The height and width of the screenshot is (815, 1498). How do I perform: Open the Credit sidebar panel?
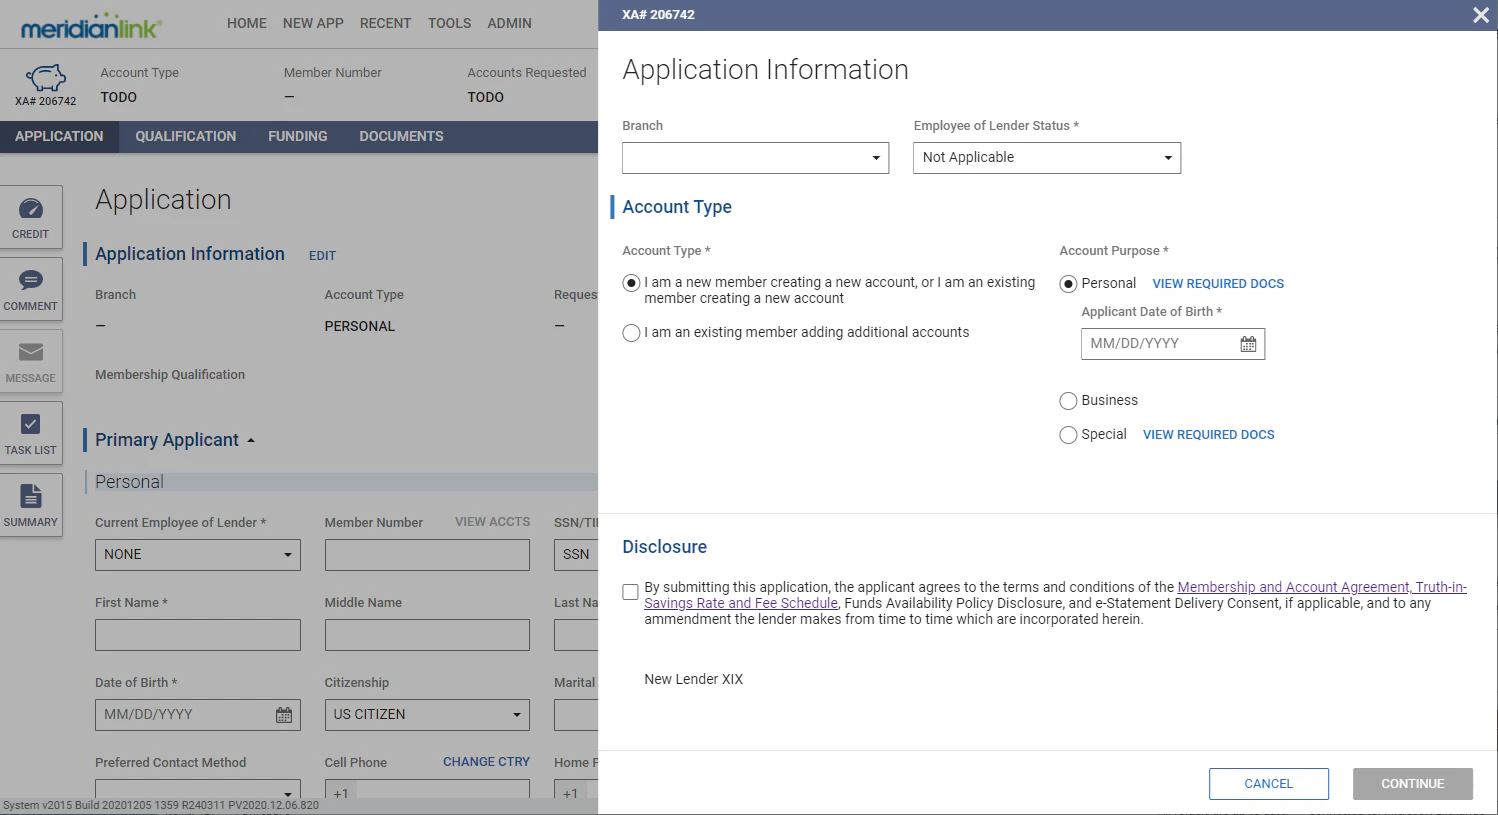pos(31,217)
